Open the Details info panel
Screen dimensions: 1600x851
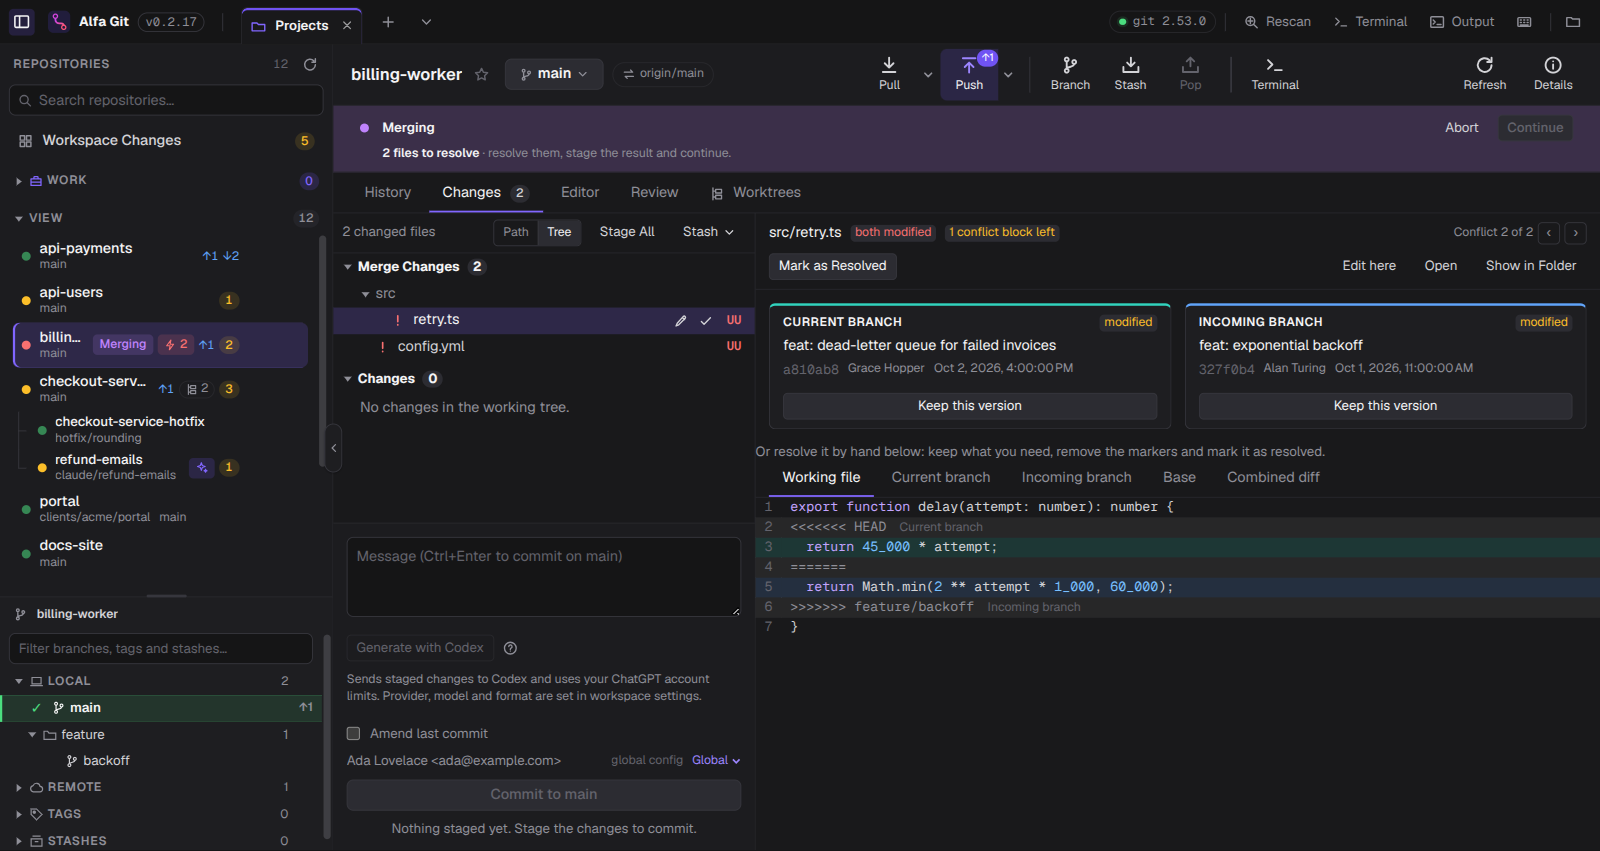[x=1553, y=74]
